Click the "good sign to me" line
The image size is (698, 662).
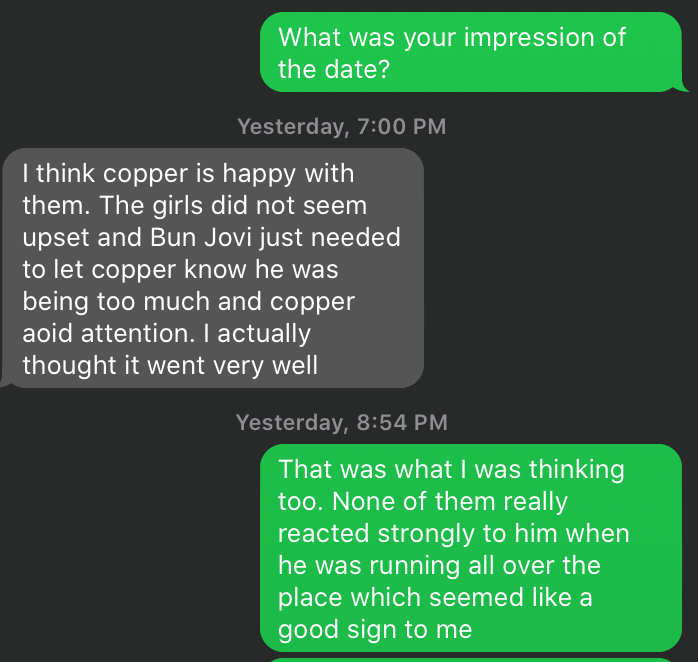374,630
